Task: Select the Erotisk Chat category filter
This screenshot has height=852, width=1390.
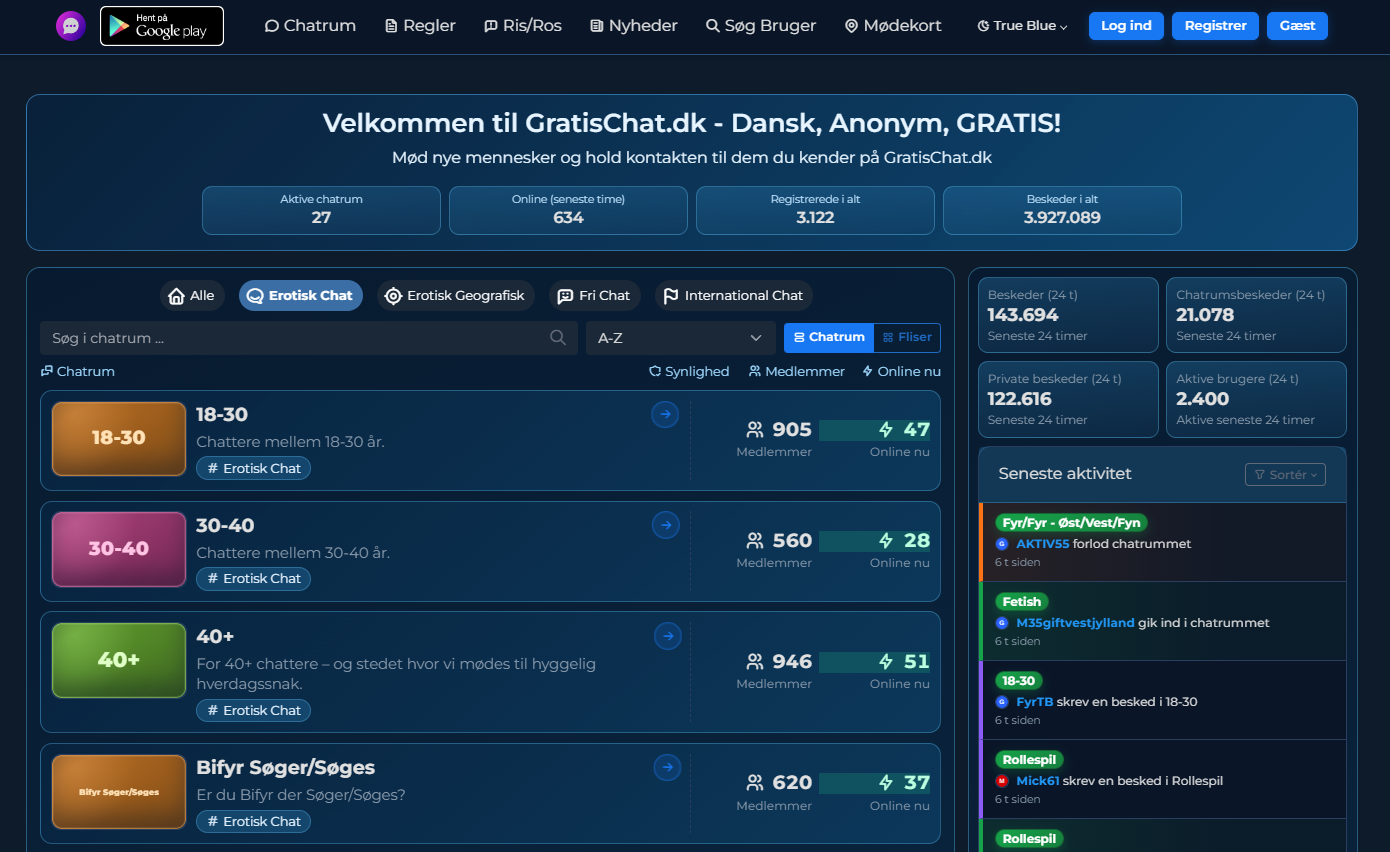Action: (x=300, y=296)
